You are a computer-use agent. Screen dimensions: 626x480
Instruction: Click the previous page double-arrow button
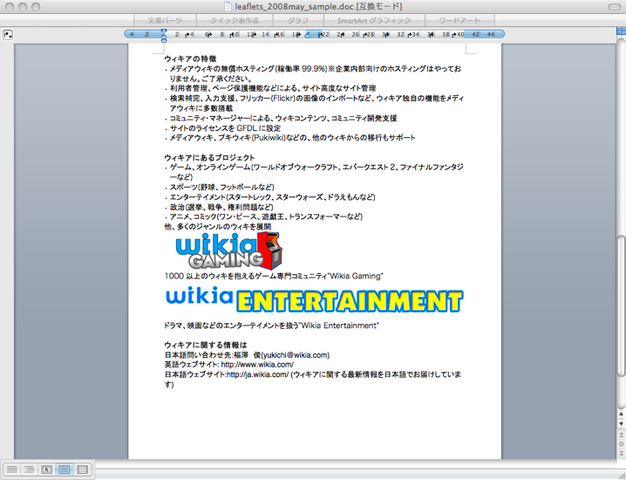coord(621,434)
